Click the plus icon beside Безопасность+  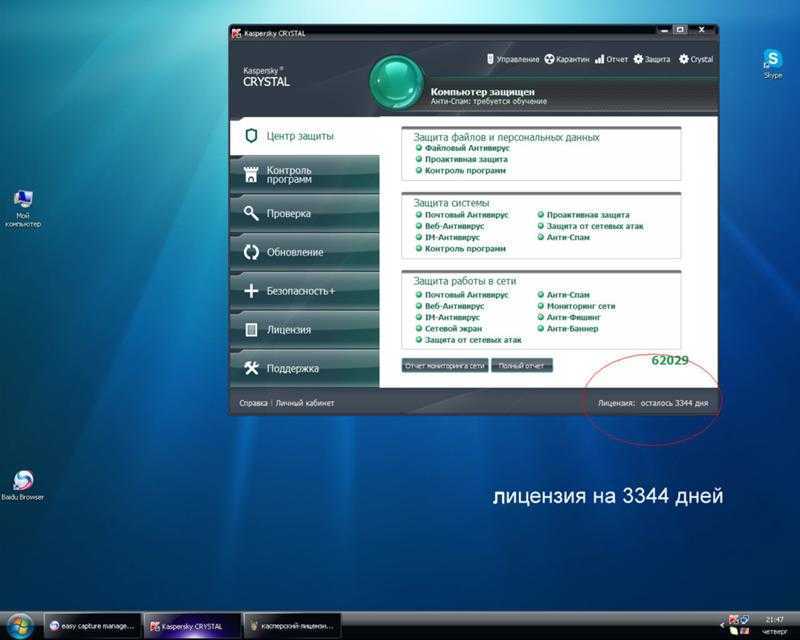tap(251, 291)
